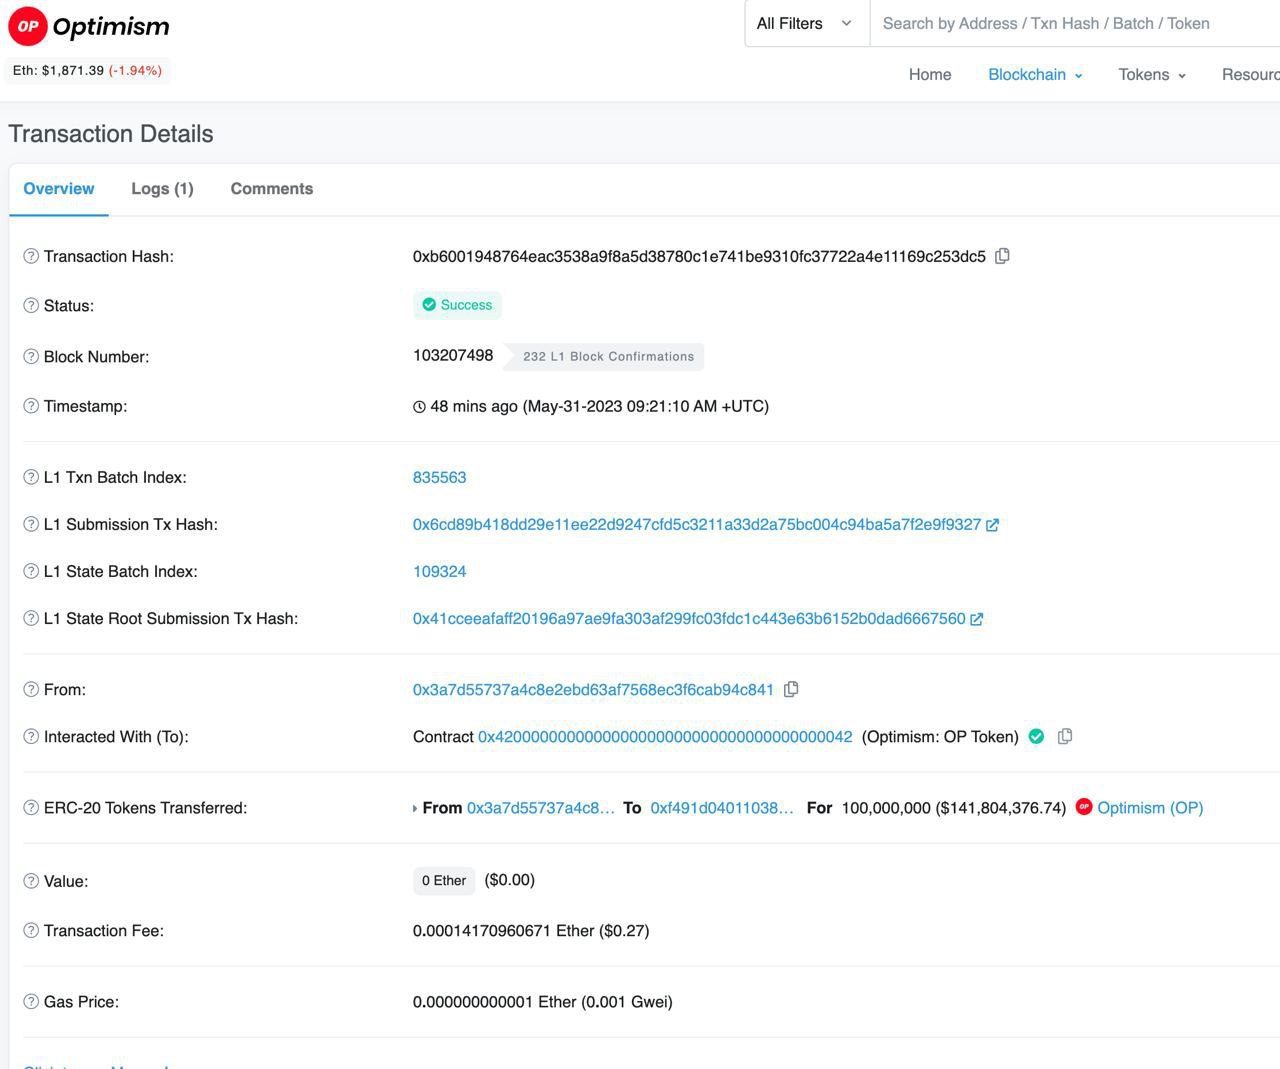Click help icon next to Status
This screenshot has width=1280, height=1069.
pyautogui.click(x=31, y=305)
